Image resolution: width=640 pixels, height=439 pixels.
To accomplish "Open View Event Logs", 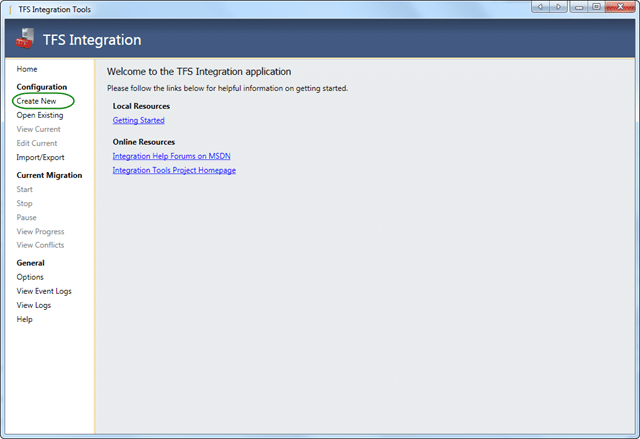I will tap(44, 291).
